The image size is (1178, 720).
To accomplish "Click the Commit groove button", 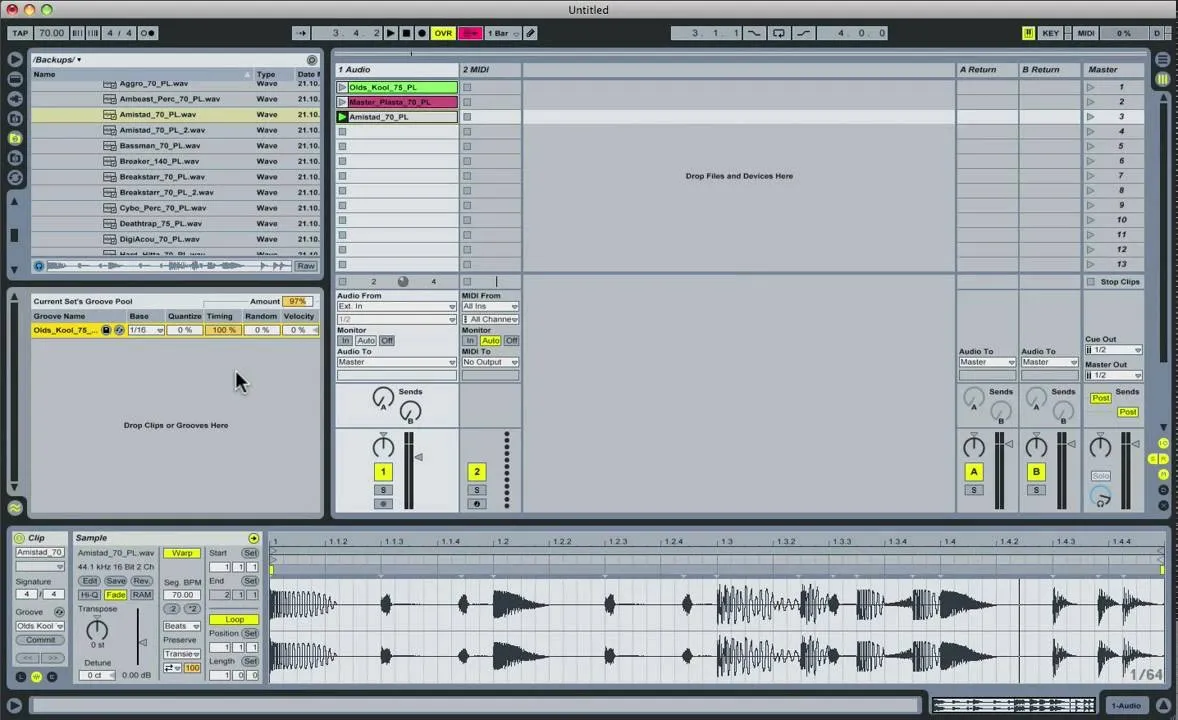I will (41, 640).
